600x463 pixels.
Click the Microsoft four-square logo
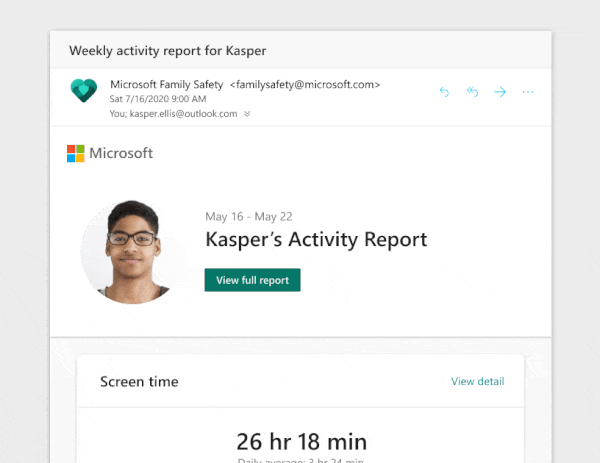coord(76,153)
